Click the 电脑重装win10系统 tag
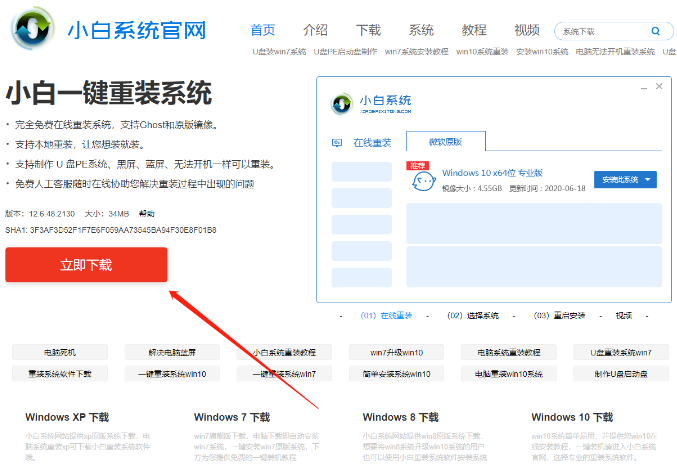Viewport: 677px width, 465px height. point(509,373)
